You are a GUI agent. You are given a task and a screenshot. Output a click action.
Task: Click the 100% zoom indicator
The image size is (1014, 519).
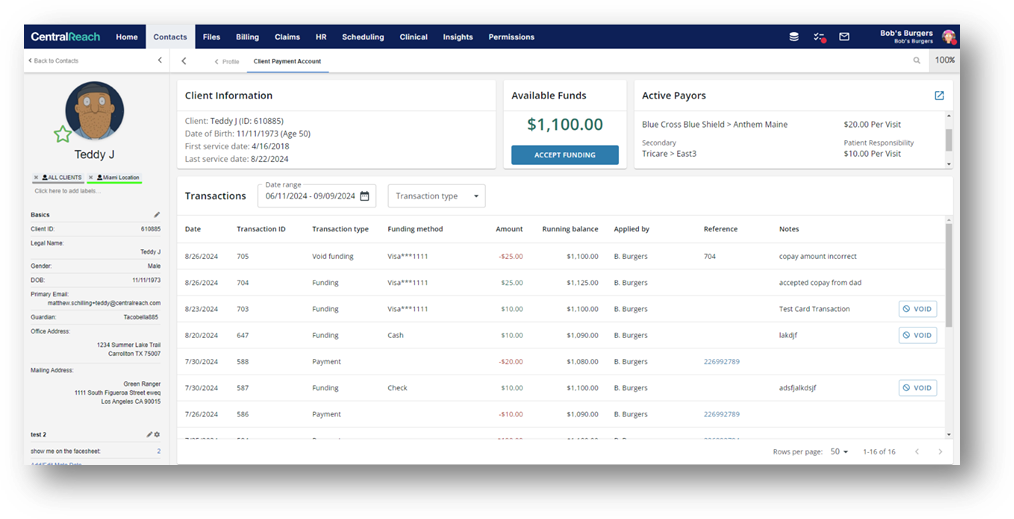pos(945,60)
